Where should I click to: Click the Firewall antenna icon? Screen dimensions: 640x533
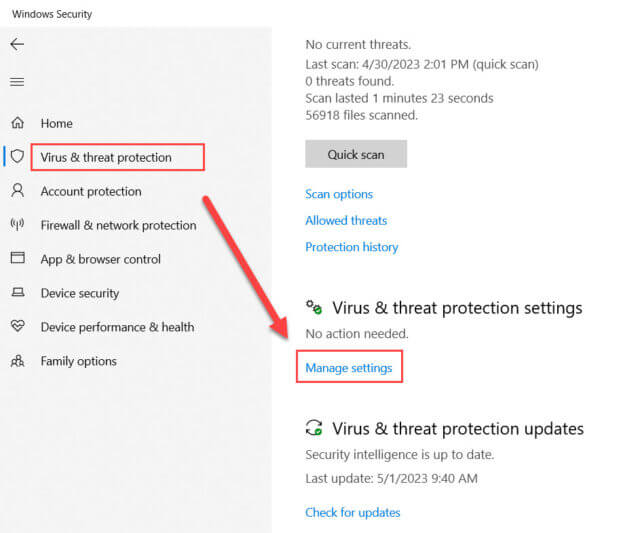(17, 224)
